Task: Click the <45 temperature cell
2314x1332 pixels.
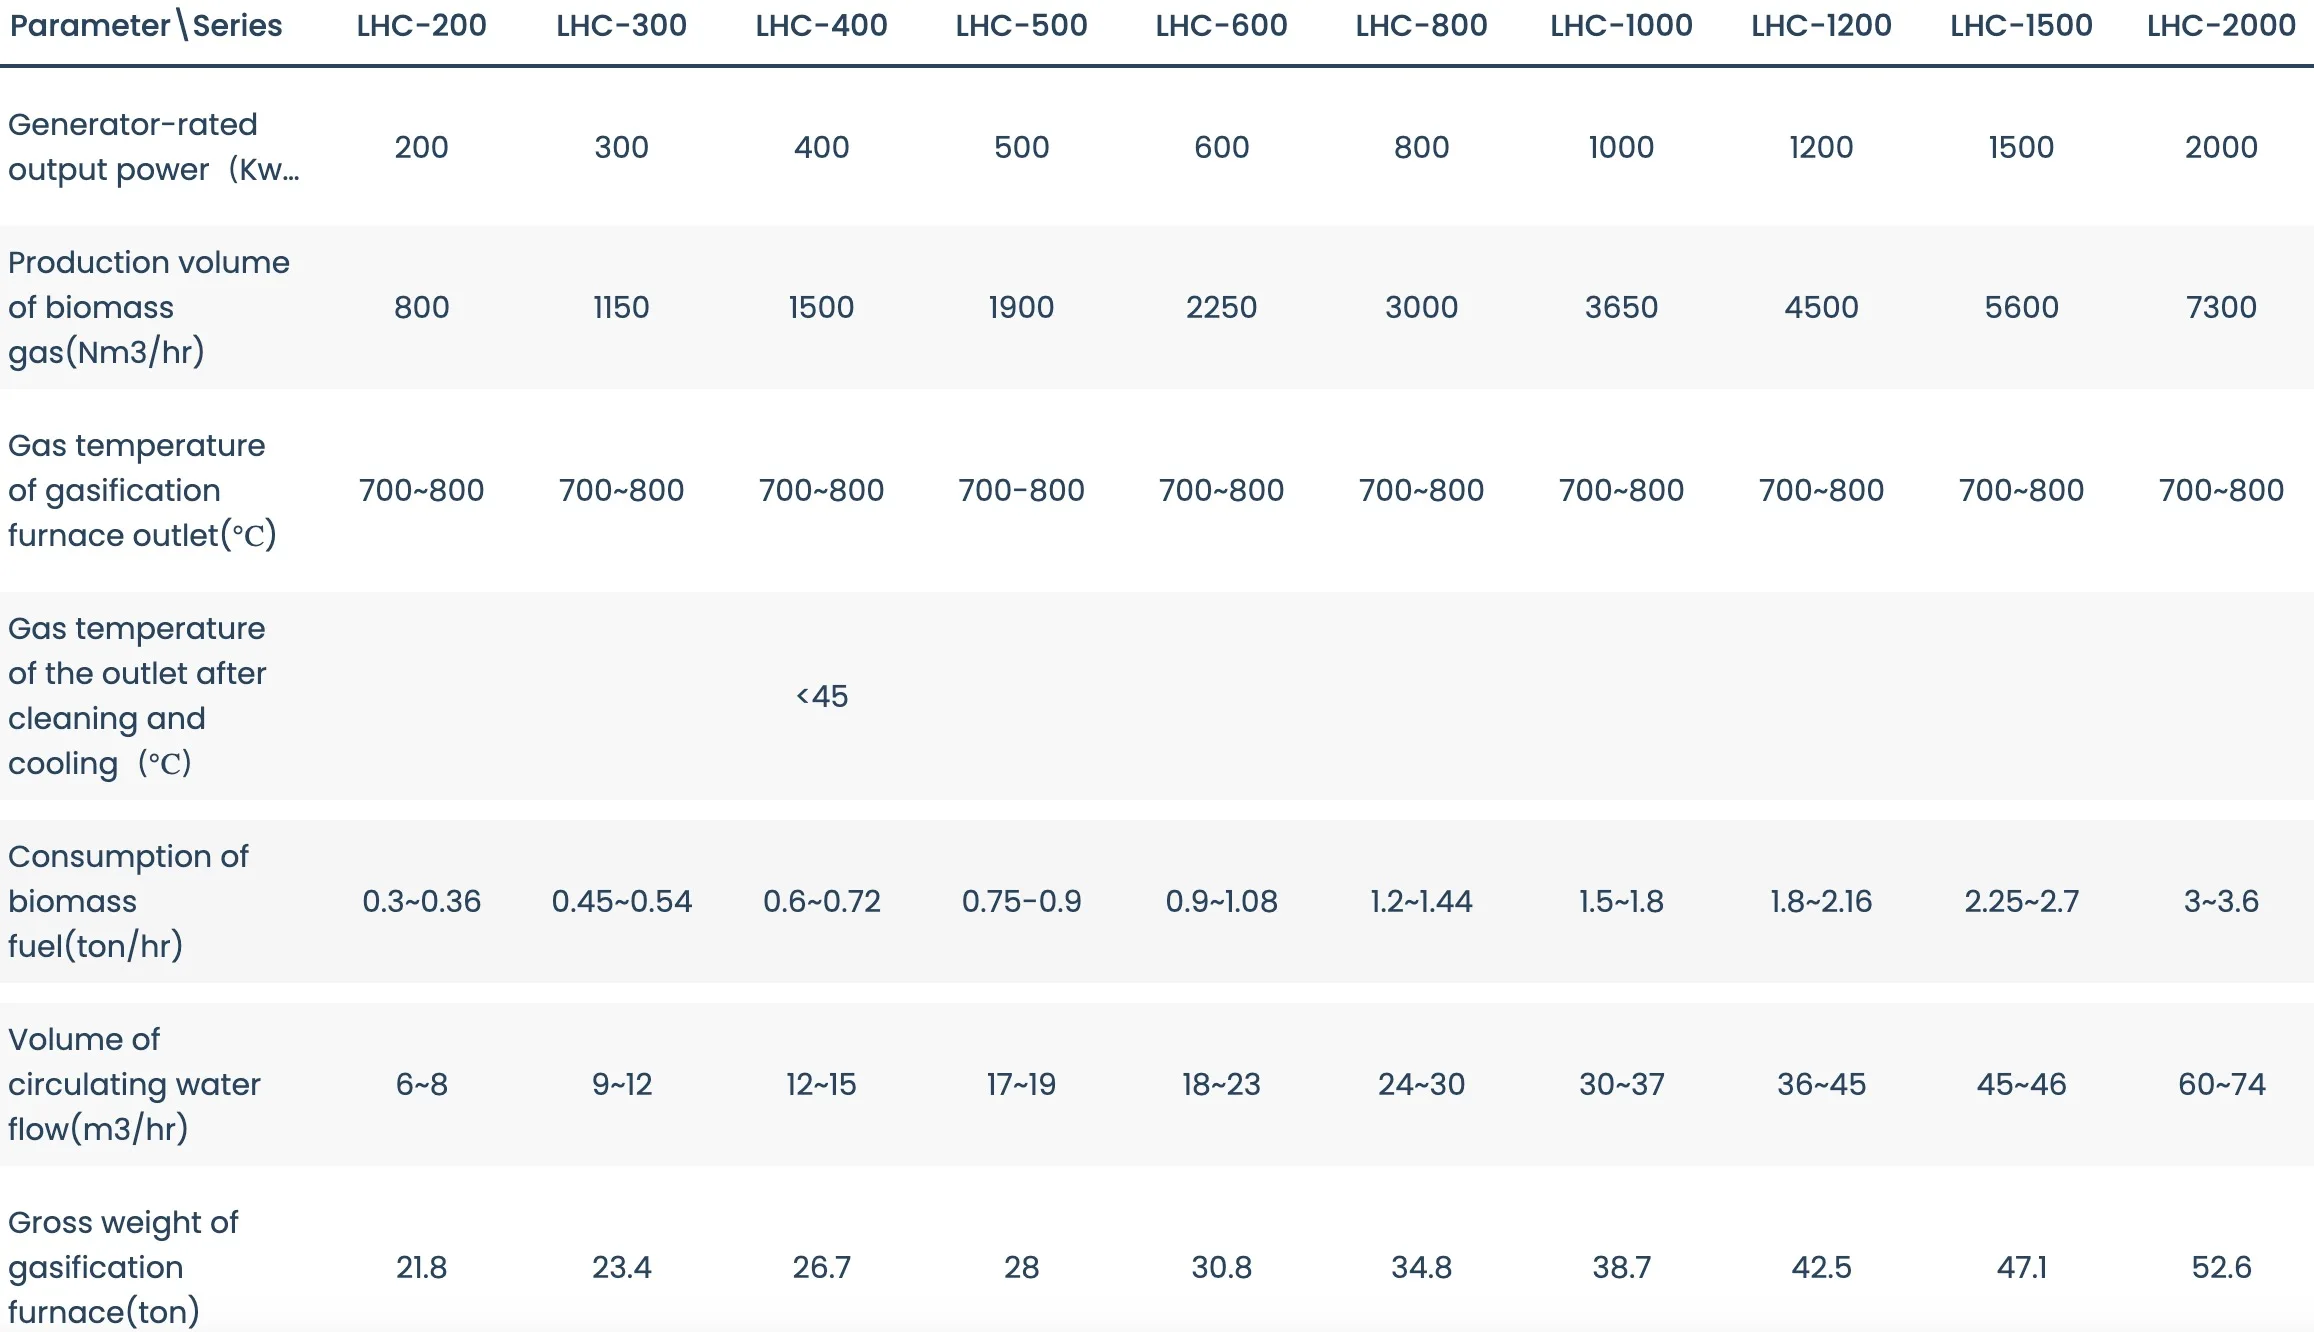Action: tap(821, 696)
